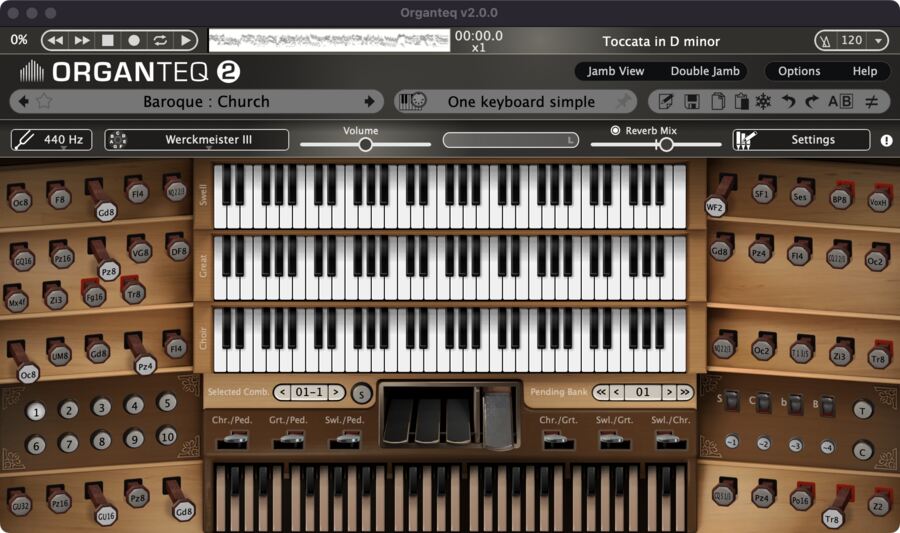Click the freeze snowflake icon
Viewport: 900px width, 533px height.
763,101
